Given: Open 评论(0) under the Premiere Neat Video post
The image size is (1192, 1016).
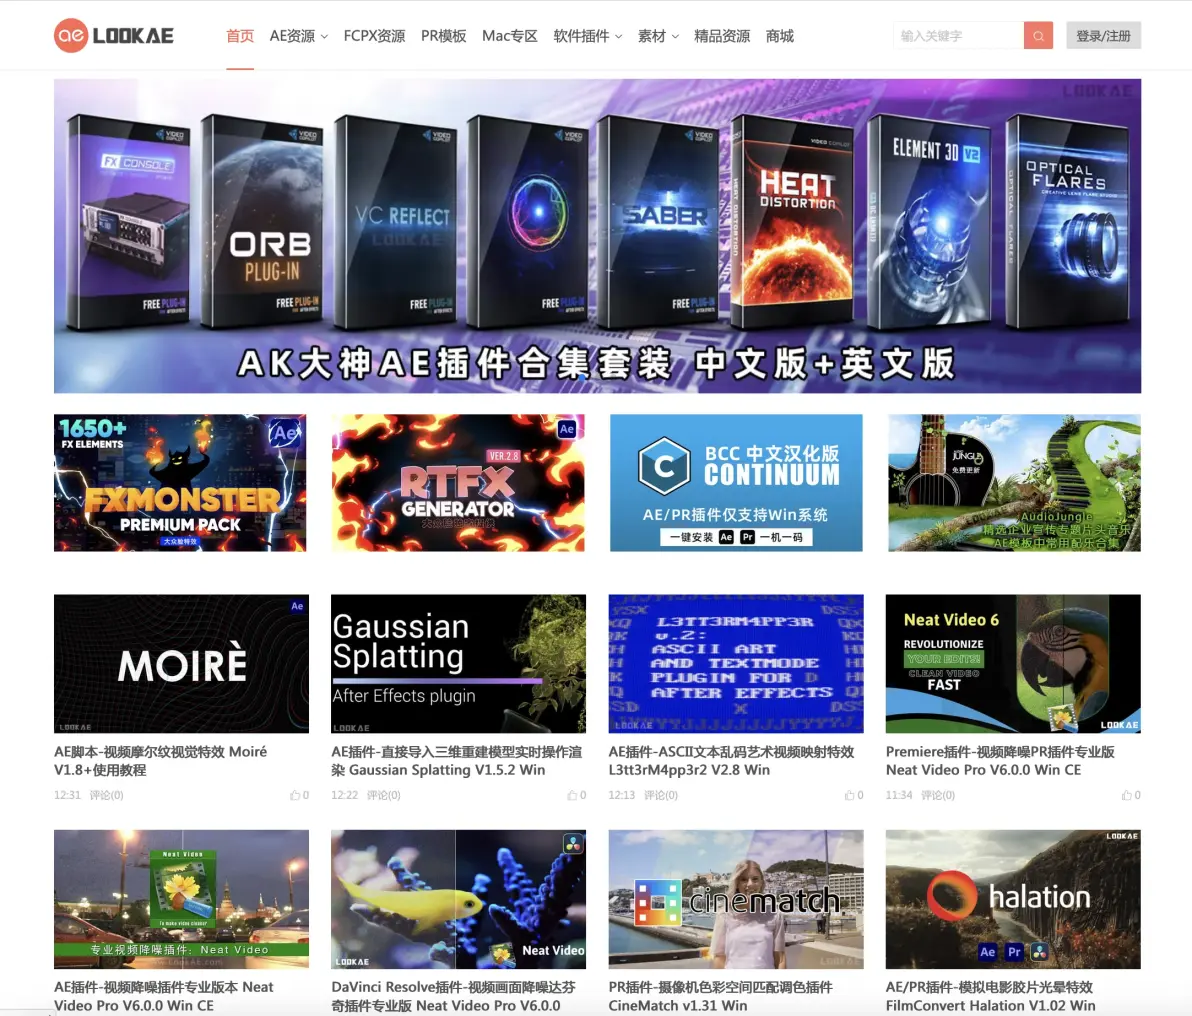Looking at the screenshot, I should tap(938, 795).
